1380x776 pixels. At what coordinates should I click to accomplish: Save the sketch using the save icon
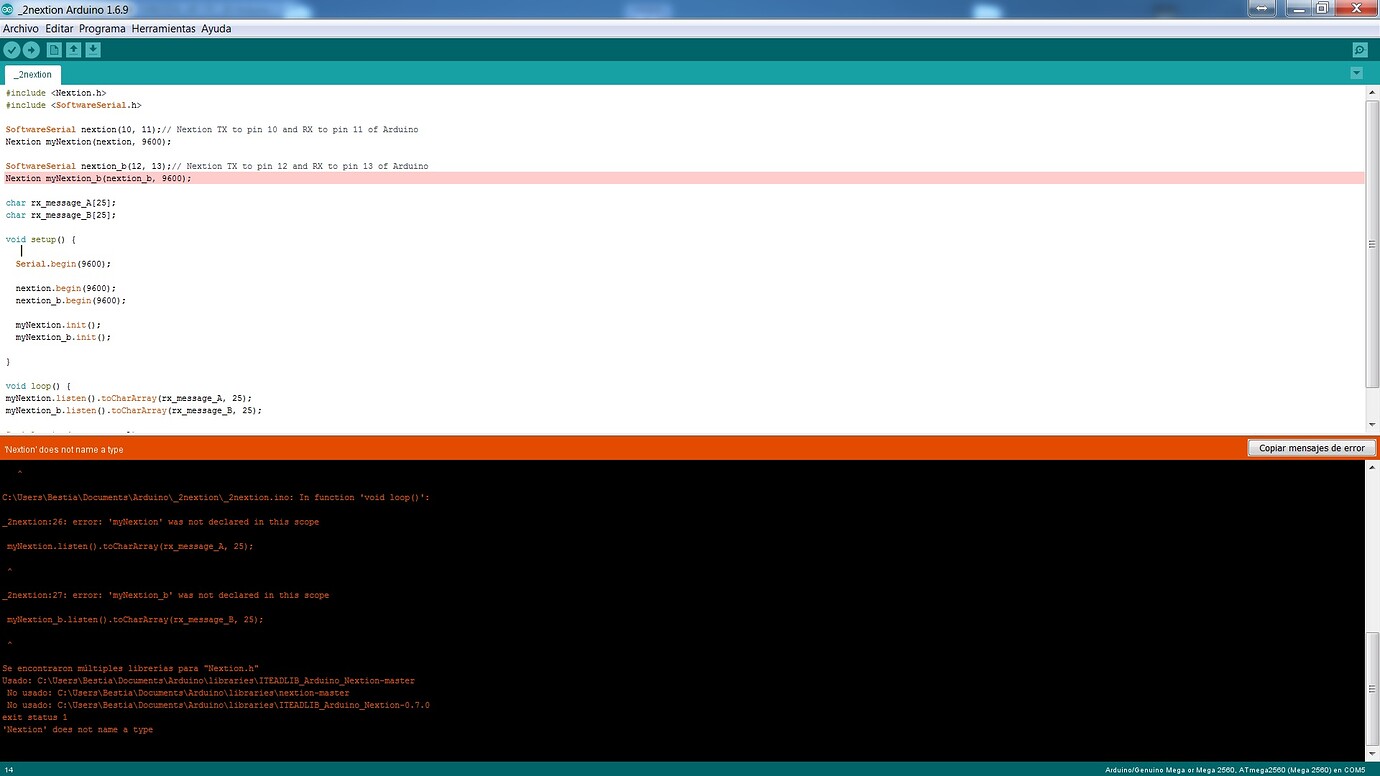point(92,49)
